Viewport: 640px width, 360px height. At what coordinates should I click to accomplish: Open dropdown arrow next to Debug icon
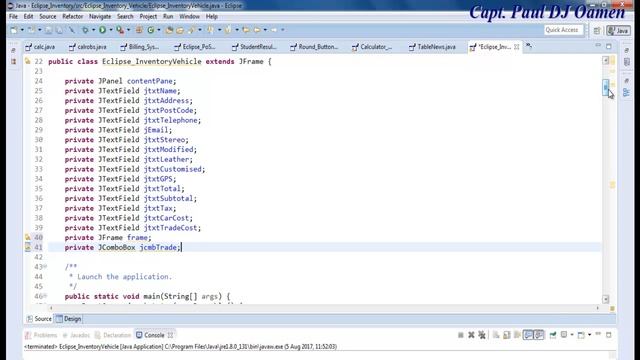tap(93, 30)
